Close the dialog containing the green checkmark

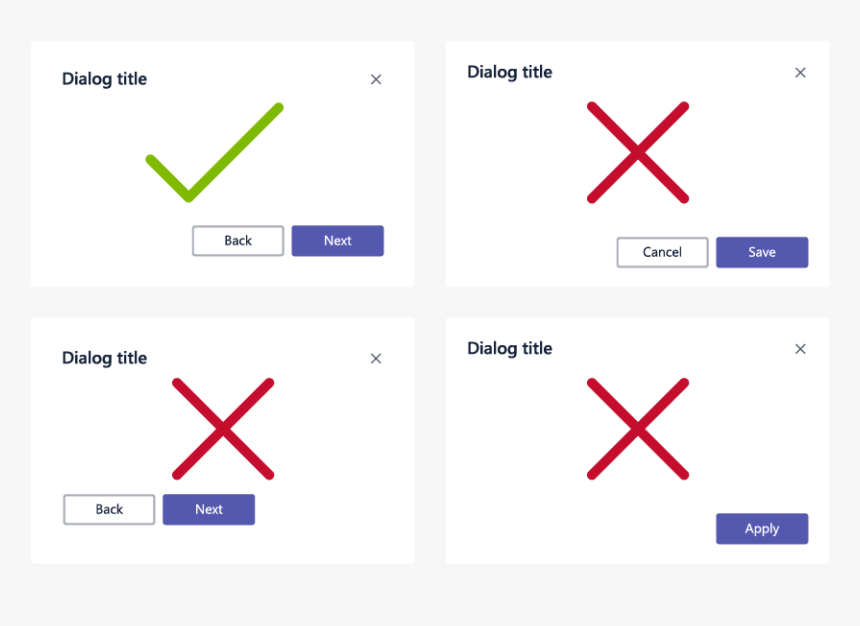tap(376, 80)
